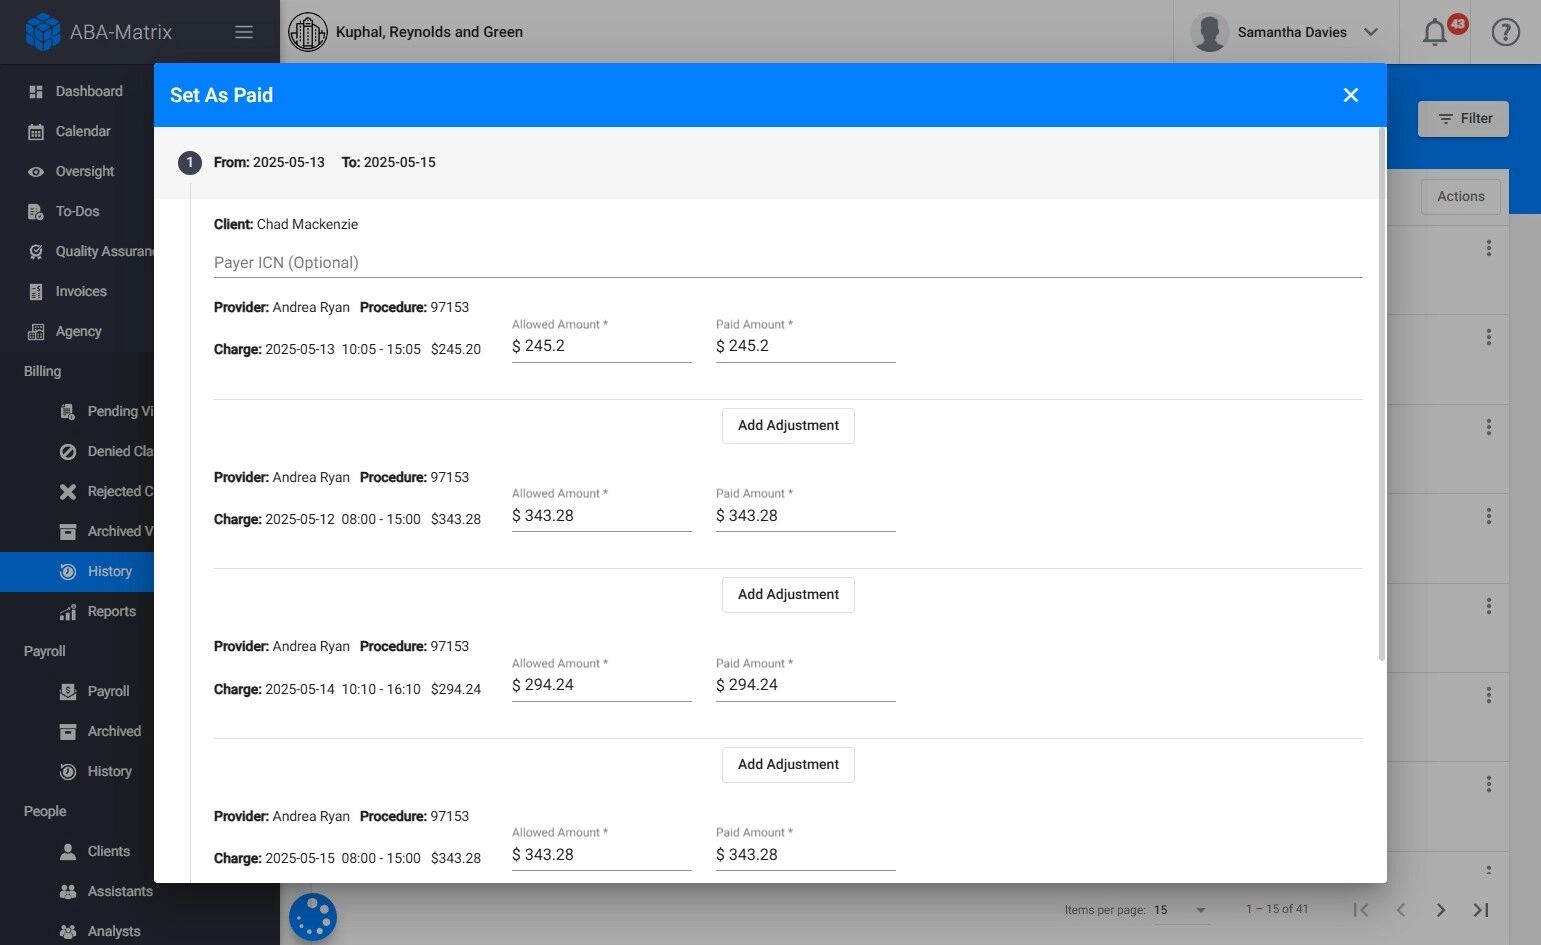Image resolution: width=1541 pixels, height=945 pixels.
Task: Open the seventh row's three-dot menu
Action: (1489, 784)
